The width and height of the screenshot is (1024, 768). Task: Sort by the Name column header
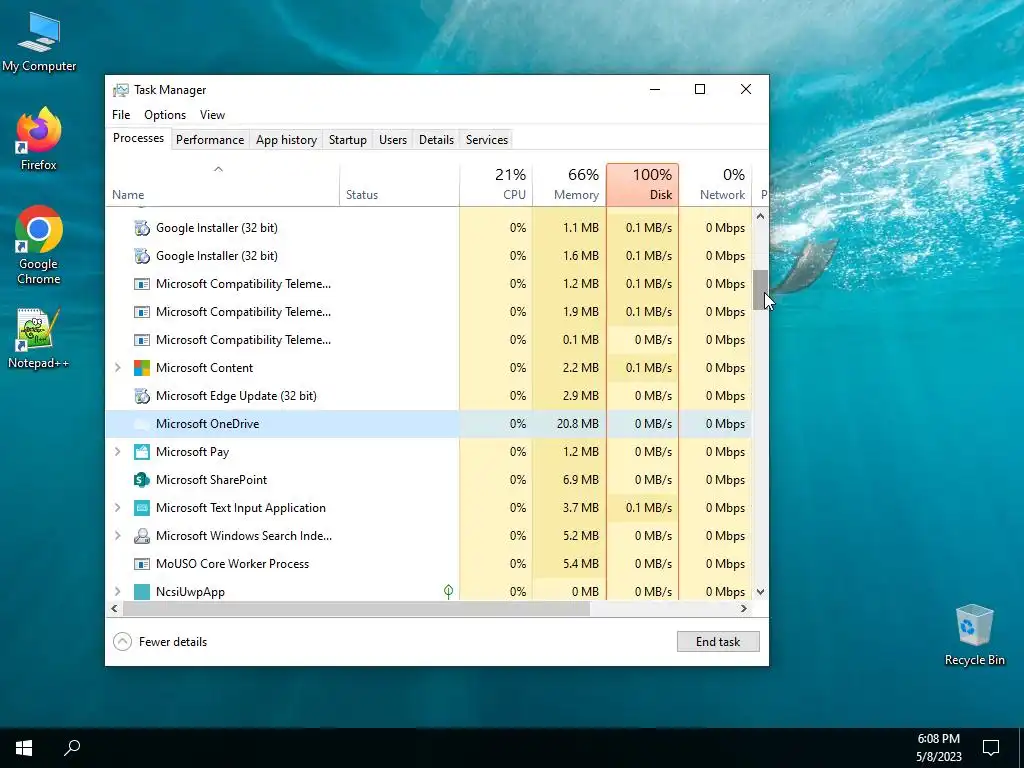pyautogui.click(x=222, y=185)
